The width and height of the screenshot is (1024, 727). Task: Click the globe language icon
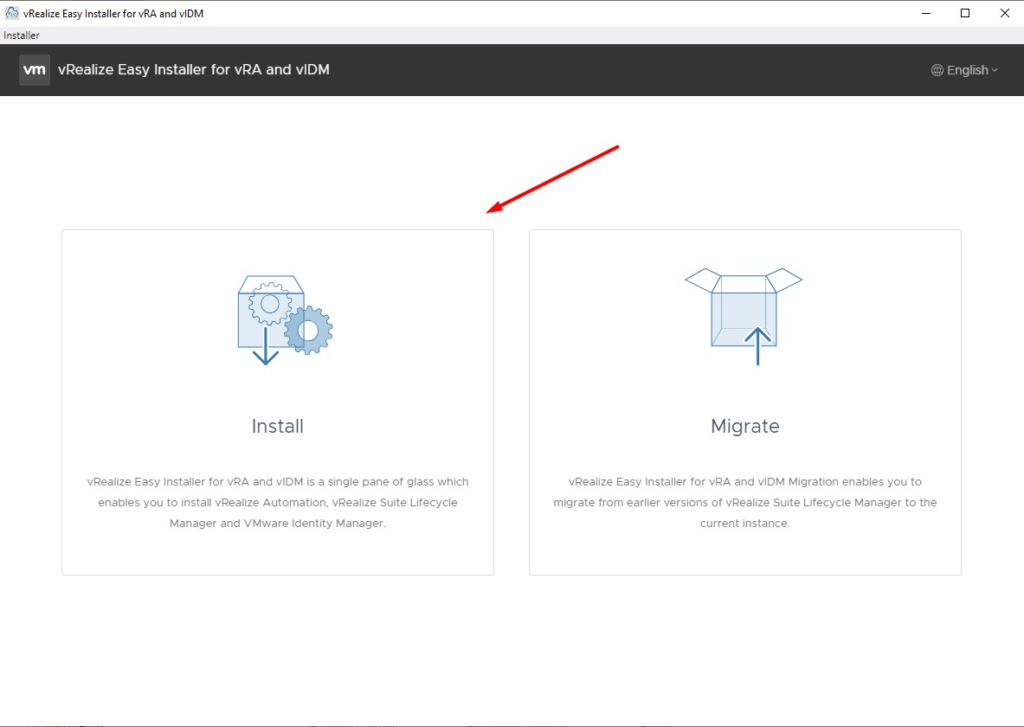(x=937, y=70)
